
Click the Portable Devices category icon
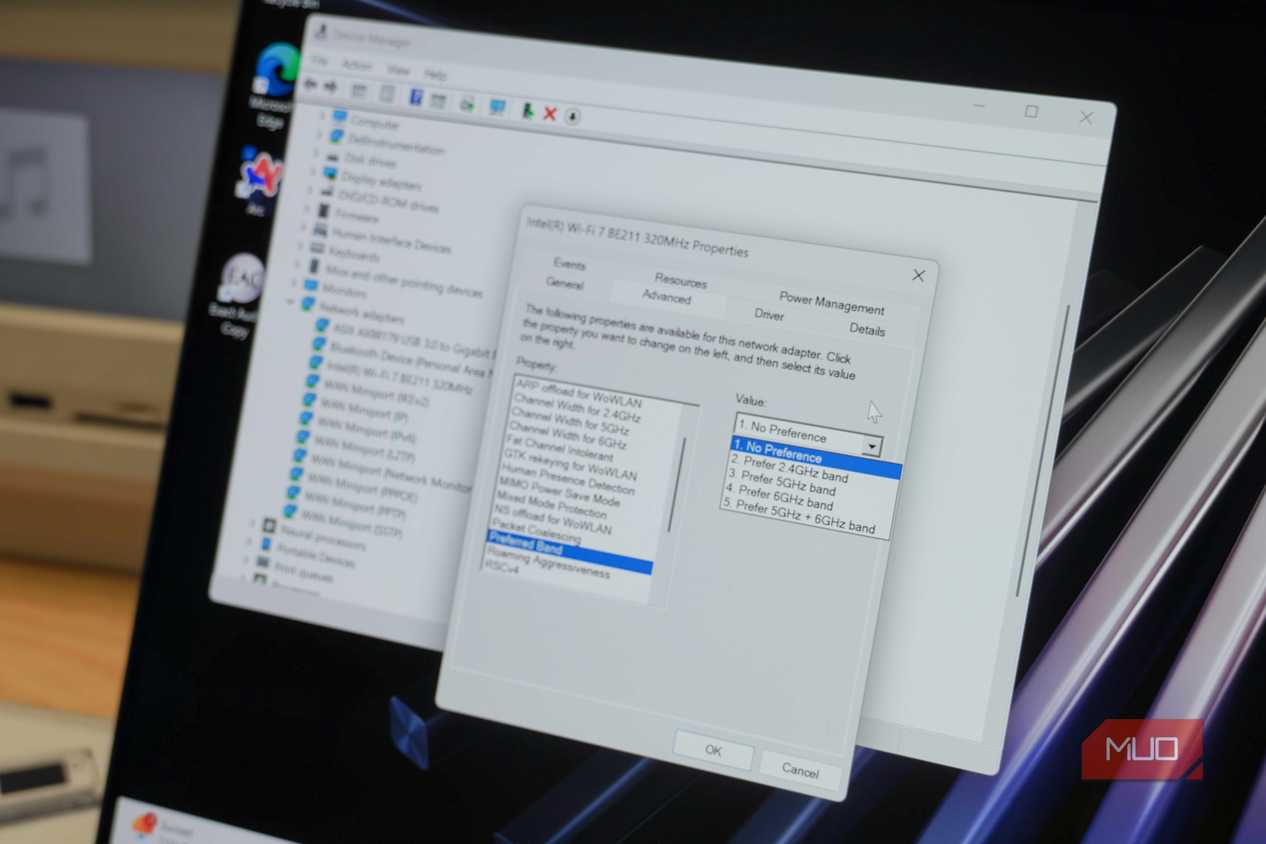click(x=265, y=544)
